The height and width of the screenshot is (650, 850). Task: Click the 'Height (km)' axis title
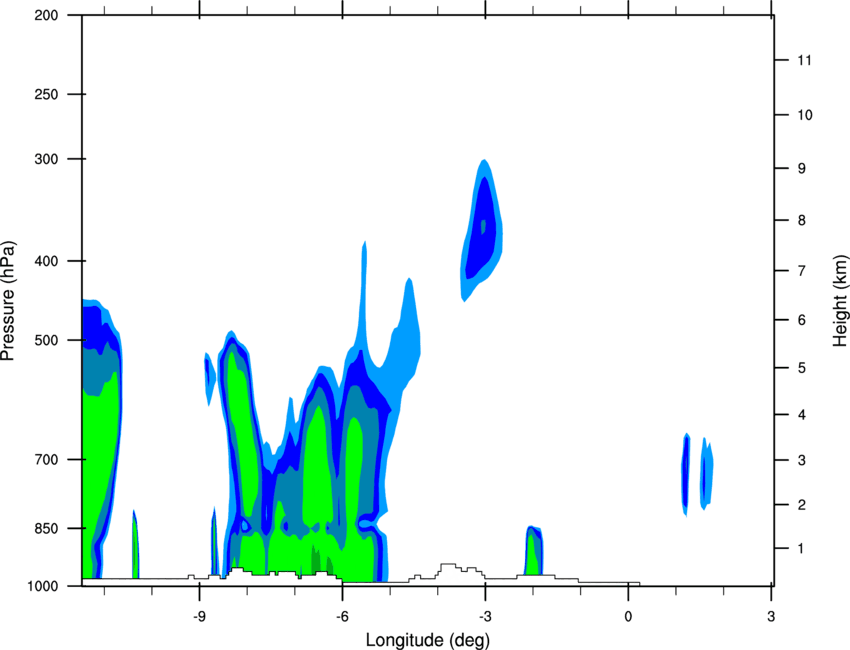tap(840, 300)
